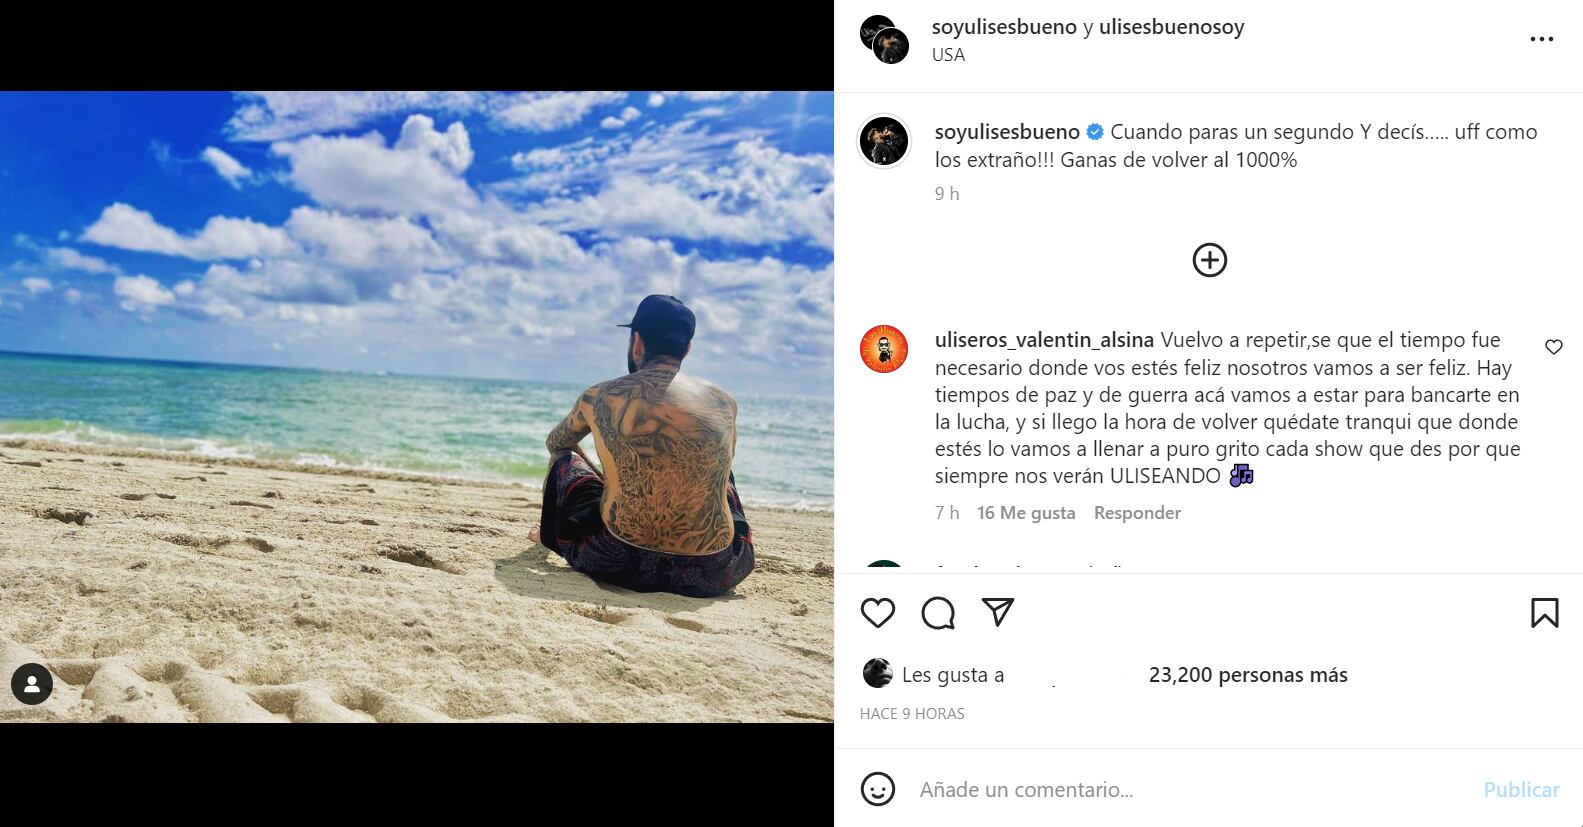
Task: Load more comments with the plus circle
Action: point(1210,260)
